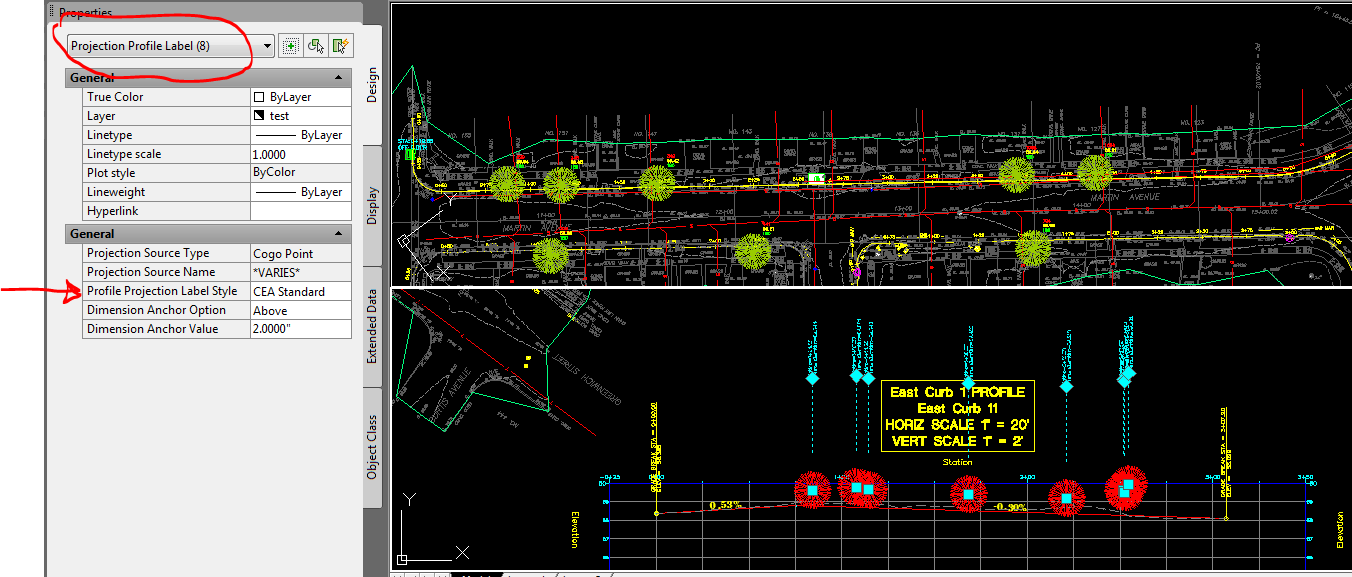This screenshot has width=1352, height=577.
Task: Switch to the Display tab
Action: click(x=372, y=205)
